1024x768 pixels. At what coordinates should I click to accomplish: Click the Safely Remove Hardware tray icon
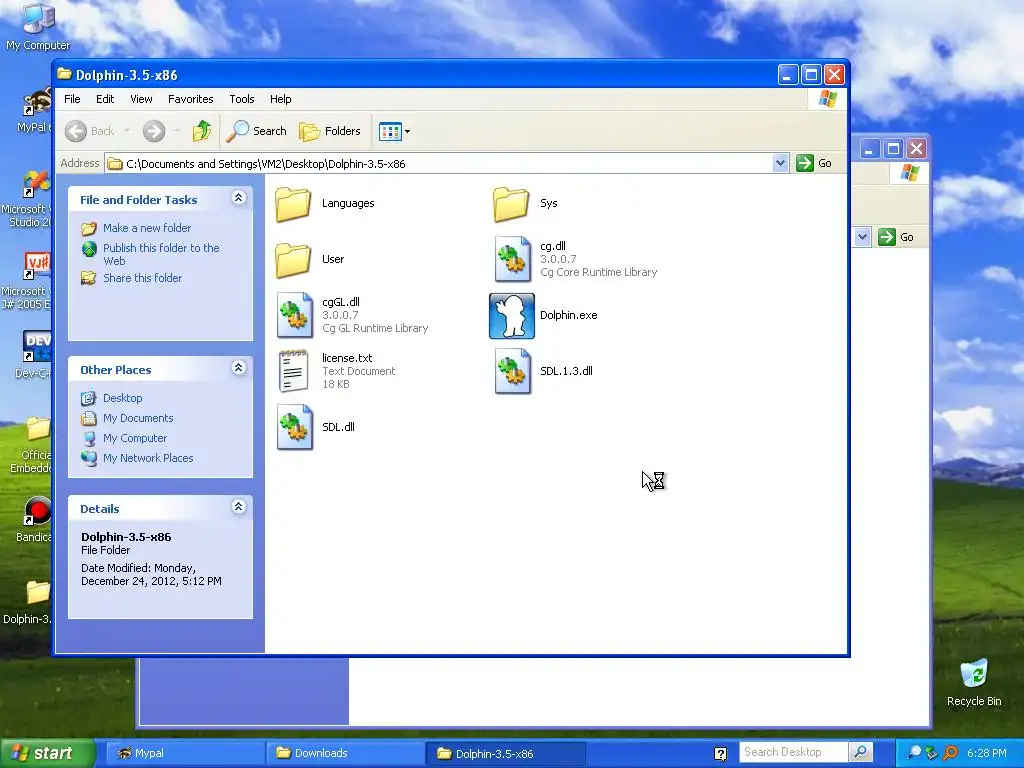[932, 754]
